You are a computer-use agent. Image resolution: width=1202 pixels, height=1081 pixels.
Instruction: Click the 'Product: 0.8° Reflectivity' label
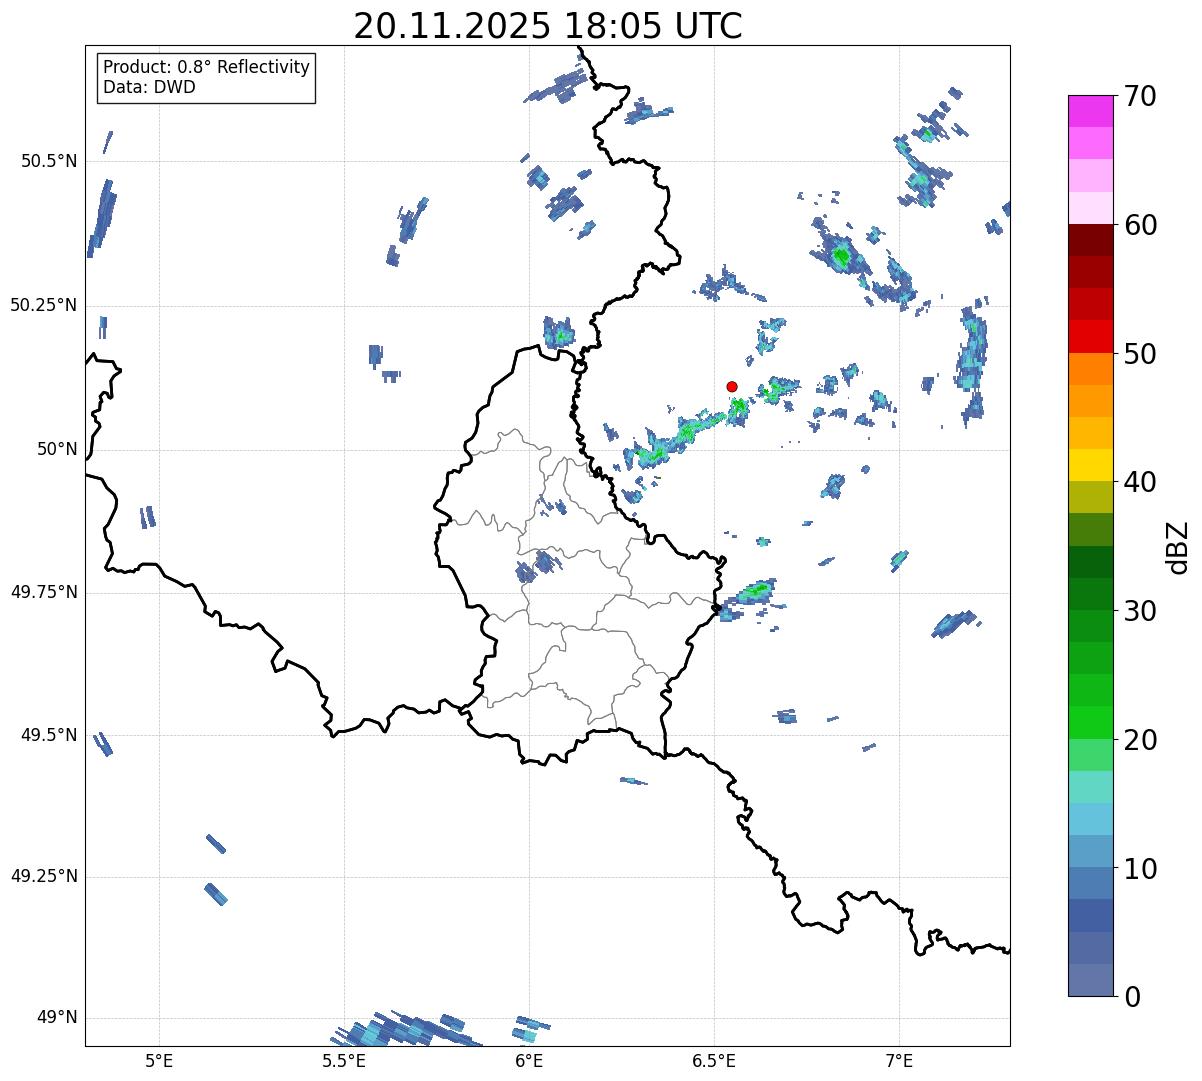(x=207, y=67)
